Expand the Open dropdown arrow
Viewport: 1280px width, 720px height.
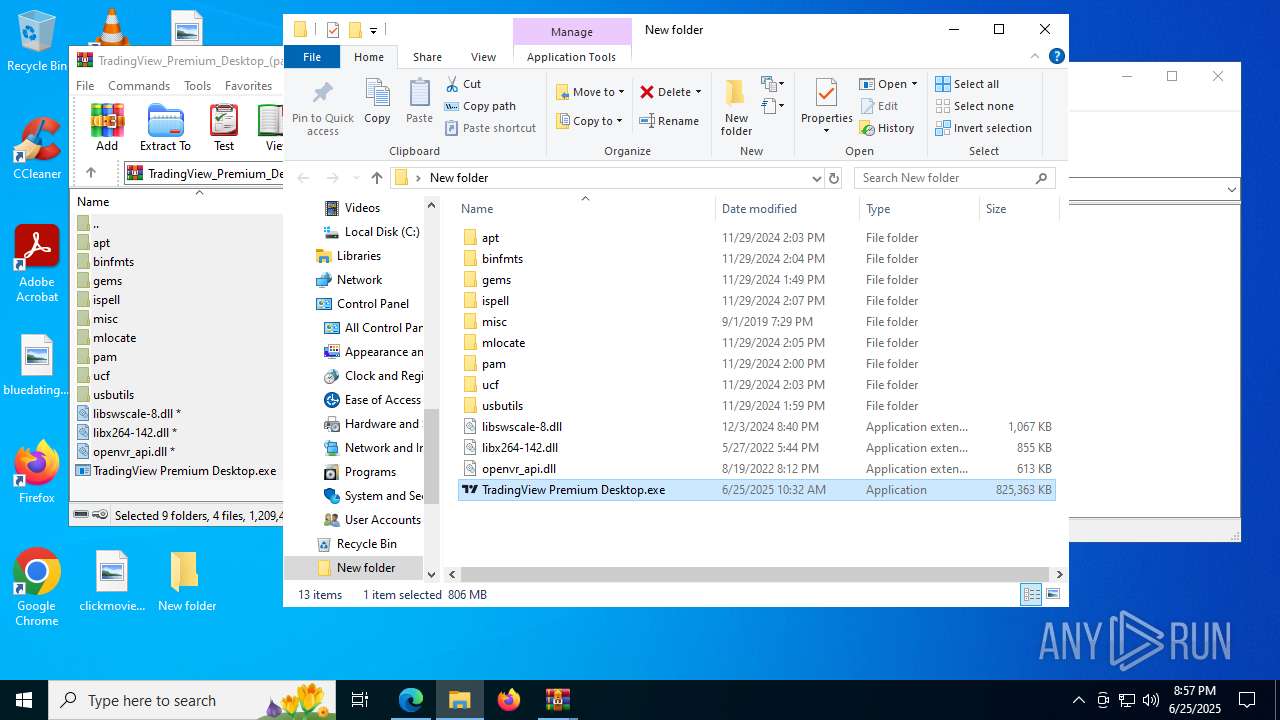pyautogui.click(x=914, y=84)
